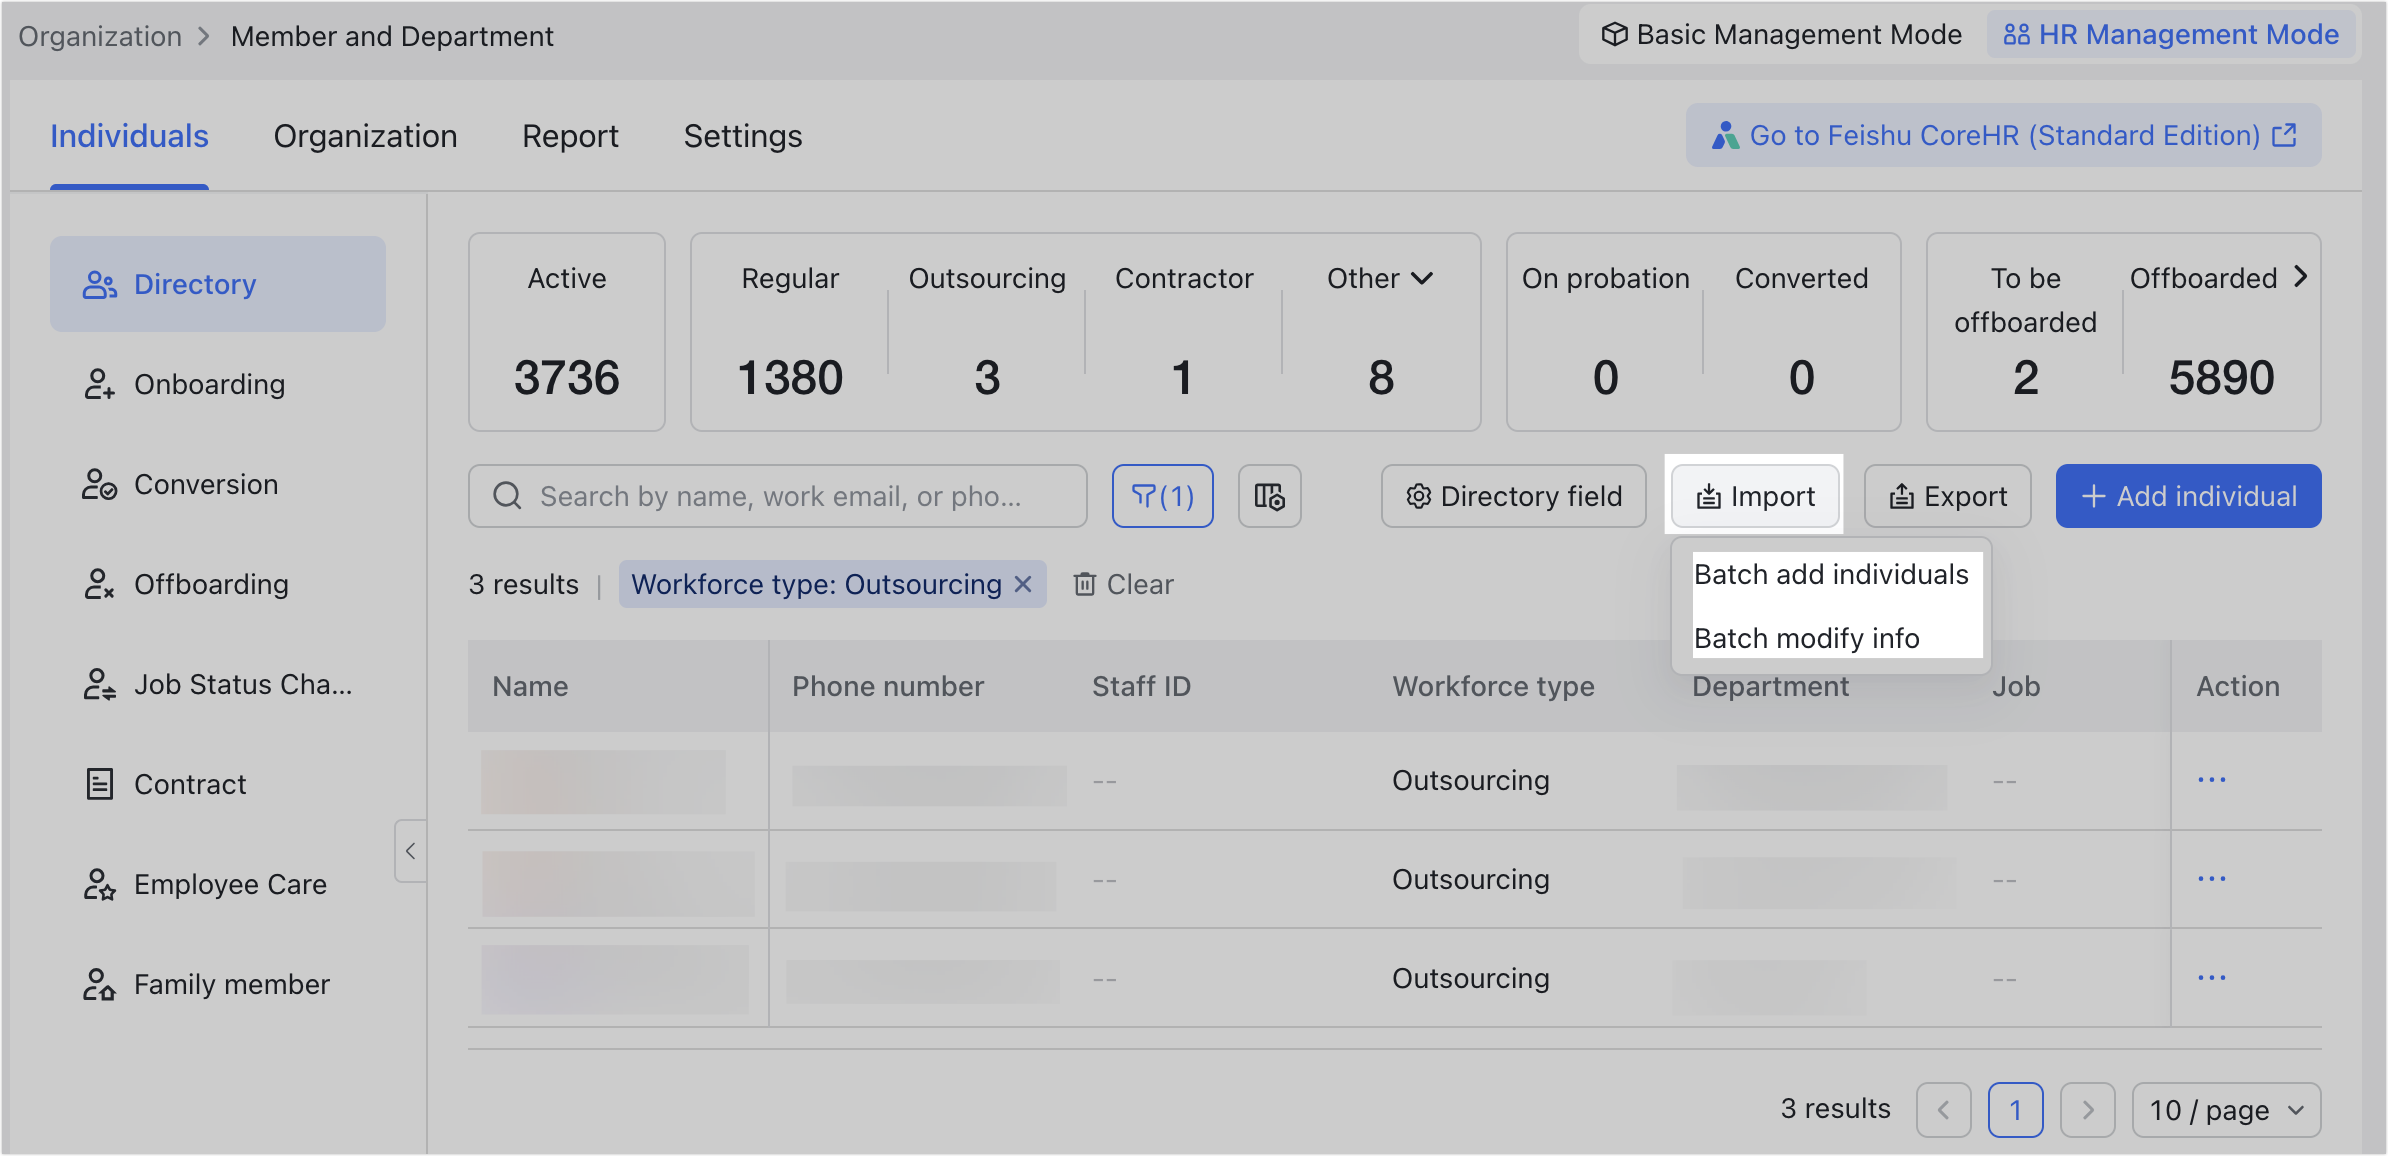The height and width of the screenshot is (1156, 2388).
Task: Open the Onboarding sidebar section
Action: [218, 384]
